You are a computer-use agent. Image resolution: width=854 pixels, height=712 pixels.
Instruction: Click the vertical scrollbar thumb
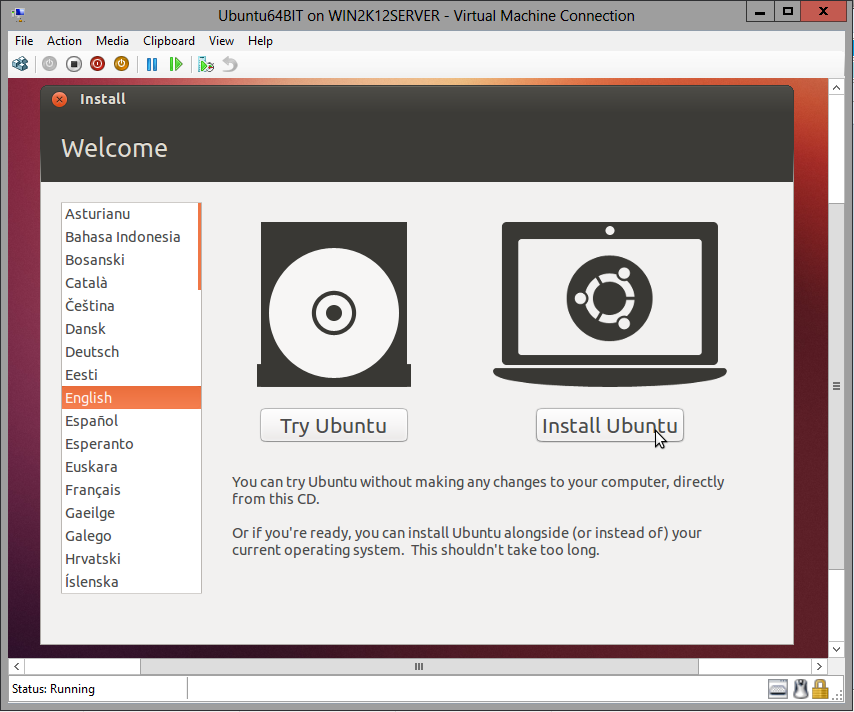click(x=836, y=386)
